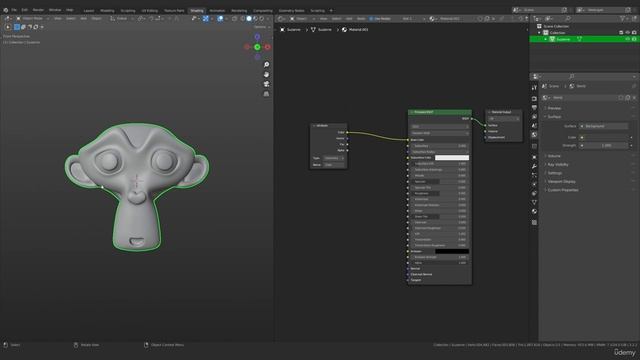
Task: Open the File menu
Action: 14,10
